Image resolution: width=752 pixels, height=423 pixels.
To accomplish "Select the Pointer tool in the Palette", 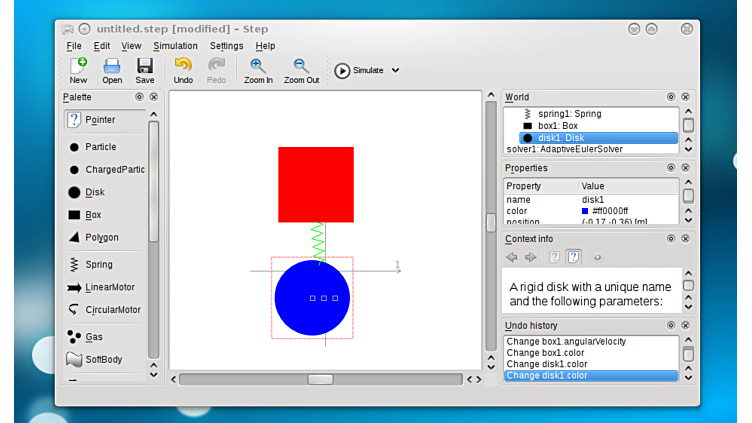I will click(x=74, y=120).
